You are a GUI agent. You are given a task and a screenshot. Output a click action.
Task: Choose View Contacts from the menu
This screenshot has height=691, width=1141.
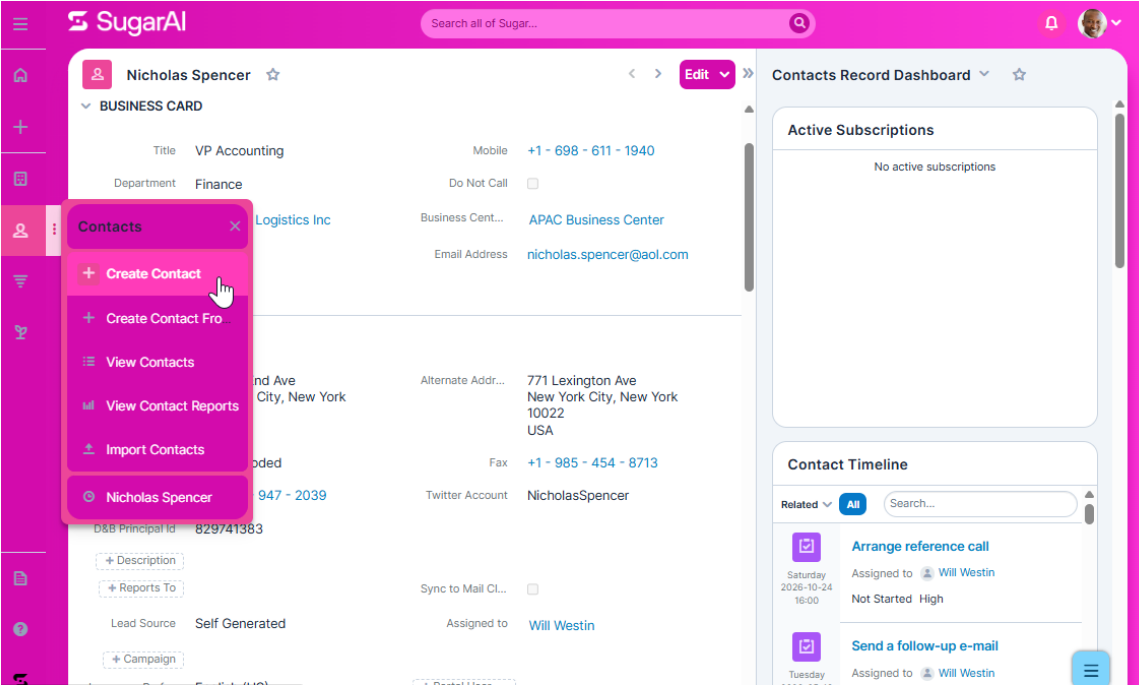click(157, 362)
